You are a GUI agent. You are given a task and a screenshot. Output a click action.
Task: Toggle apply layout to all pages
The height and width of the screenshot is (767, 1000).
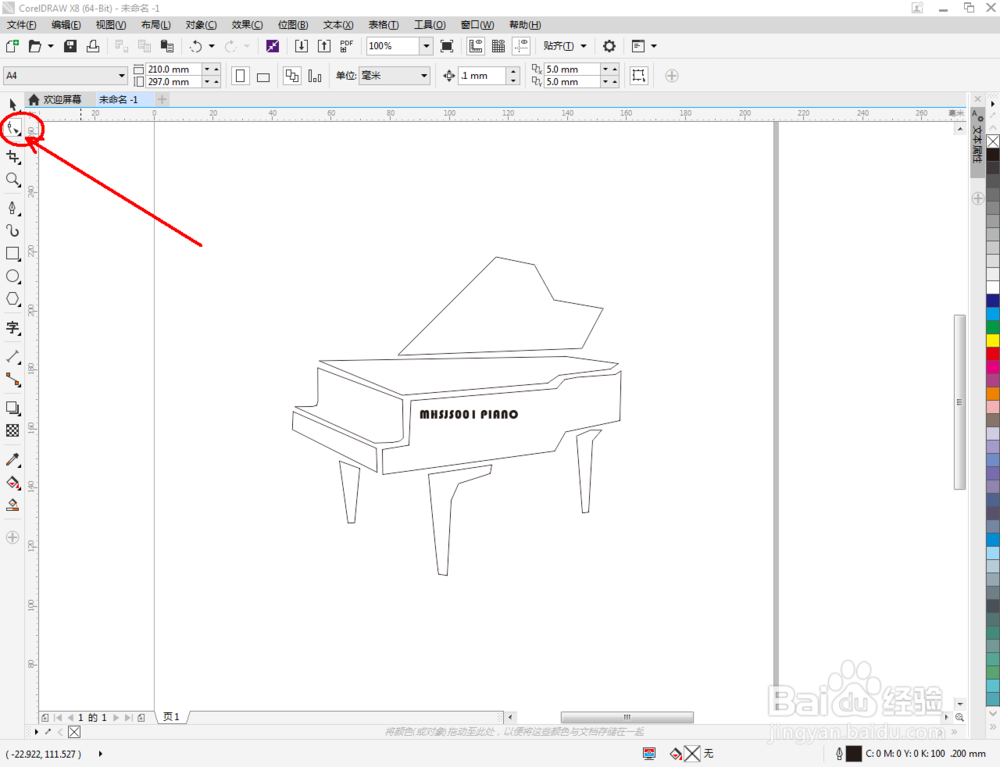pyautogui.click(x=292, y=76)
